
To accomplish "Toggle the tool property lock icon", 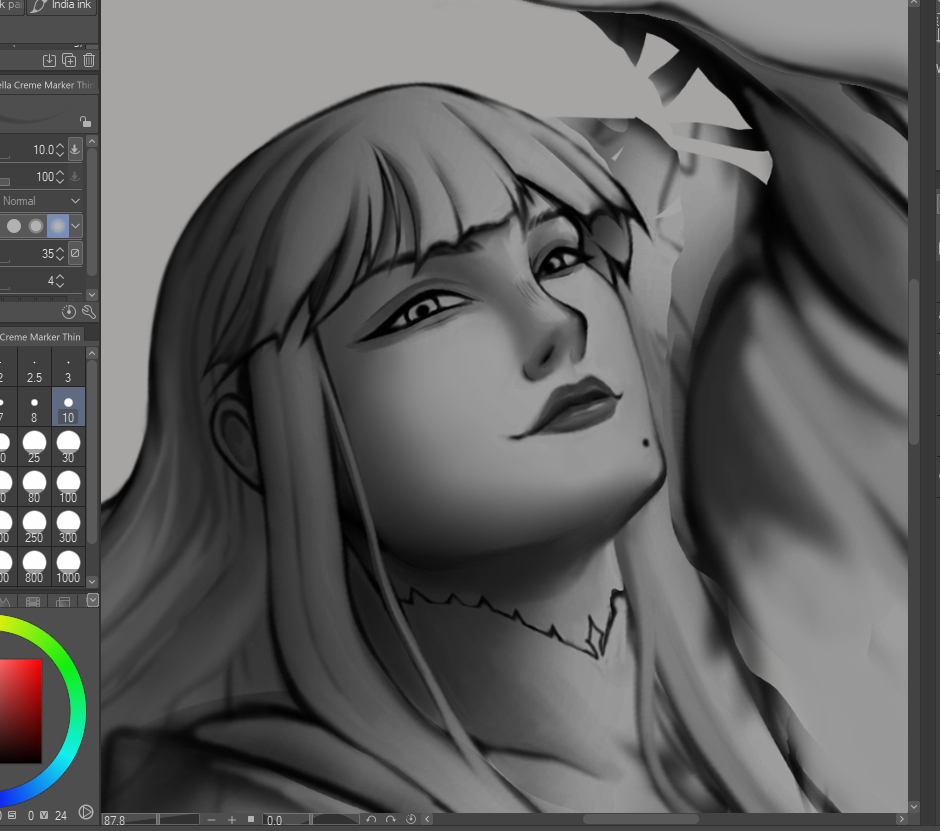I will 85,121.
